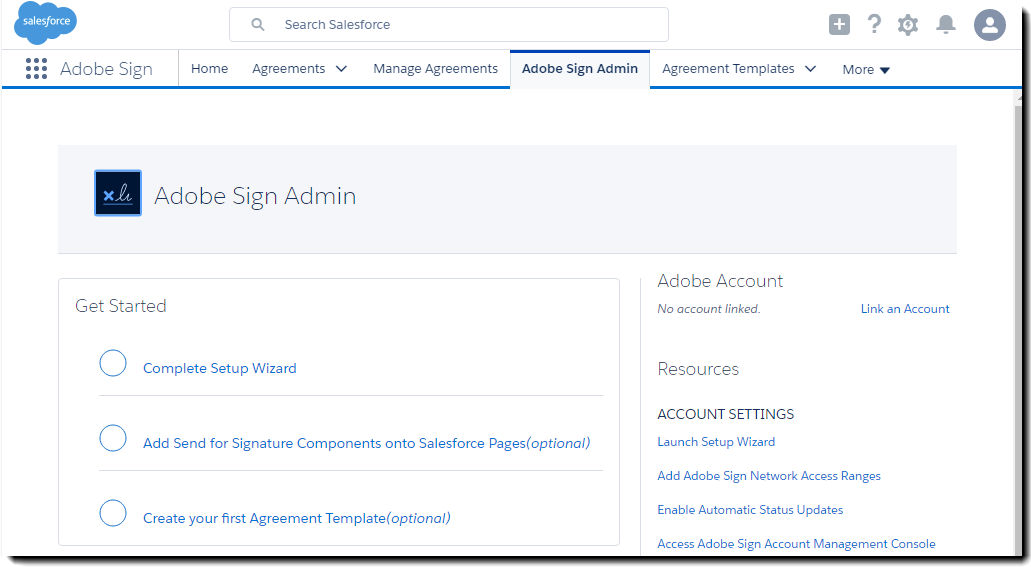Toggle the Add Send for Signature Components circle
The width and height of the screenshot is (1031, 567).
[112, 438]
